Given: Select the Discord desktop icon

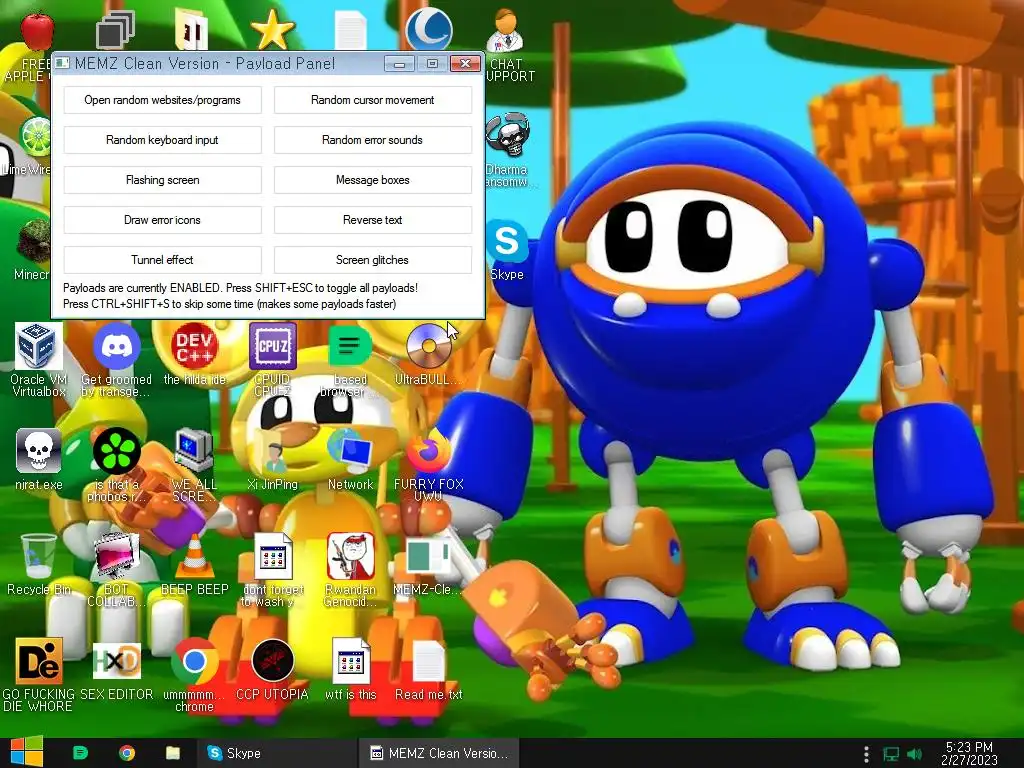Looking at the screenshot, I should [117, 346].
